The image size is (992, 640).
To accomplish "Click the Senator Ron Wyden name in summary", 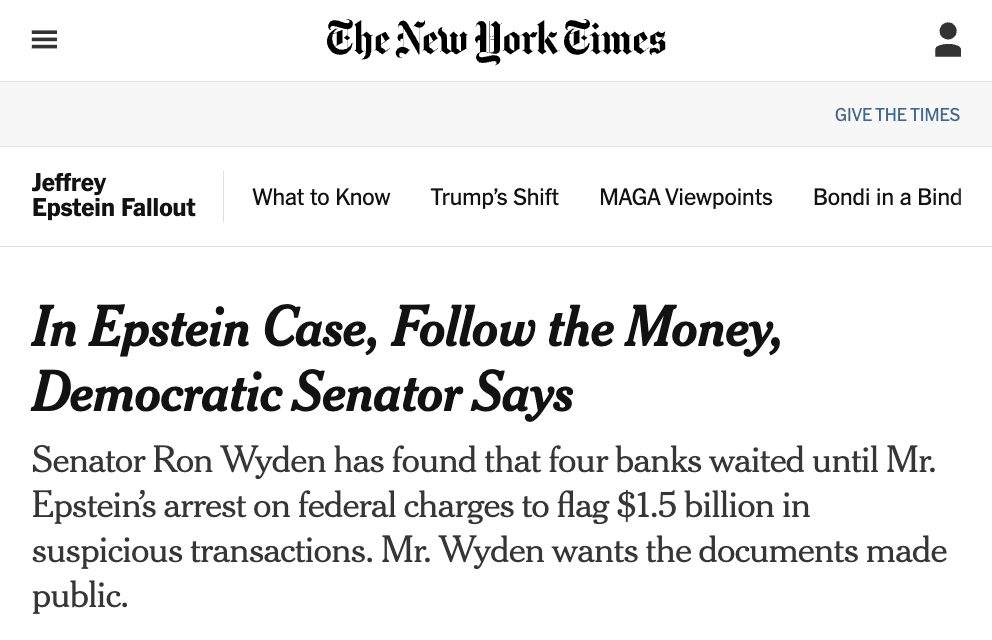I will point(179,460).
